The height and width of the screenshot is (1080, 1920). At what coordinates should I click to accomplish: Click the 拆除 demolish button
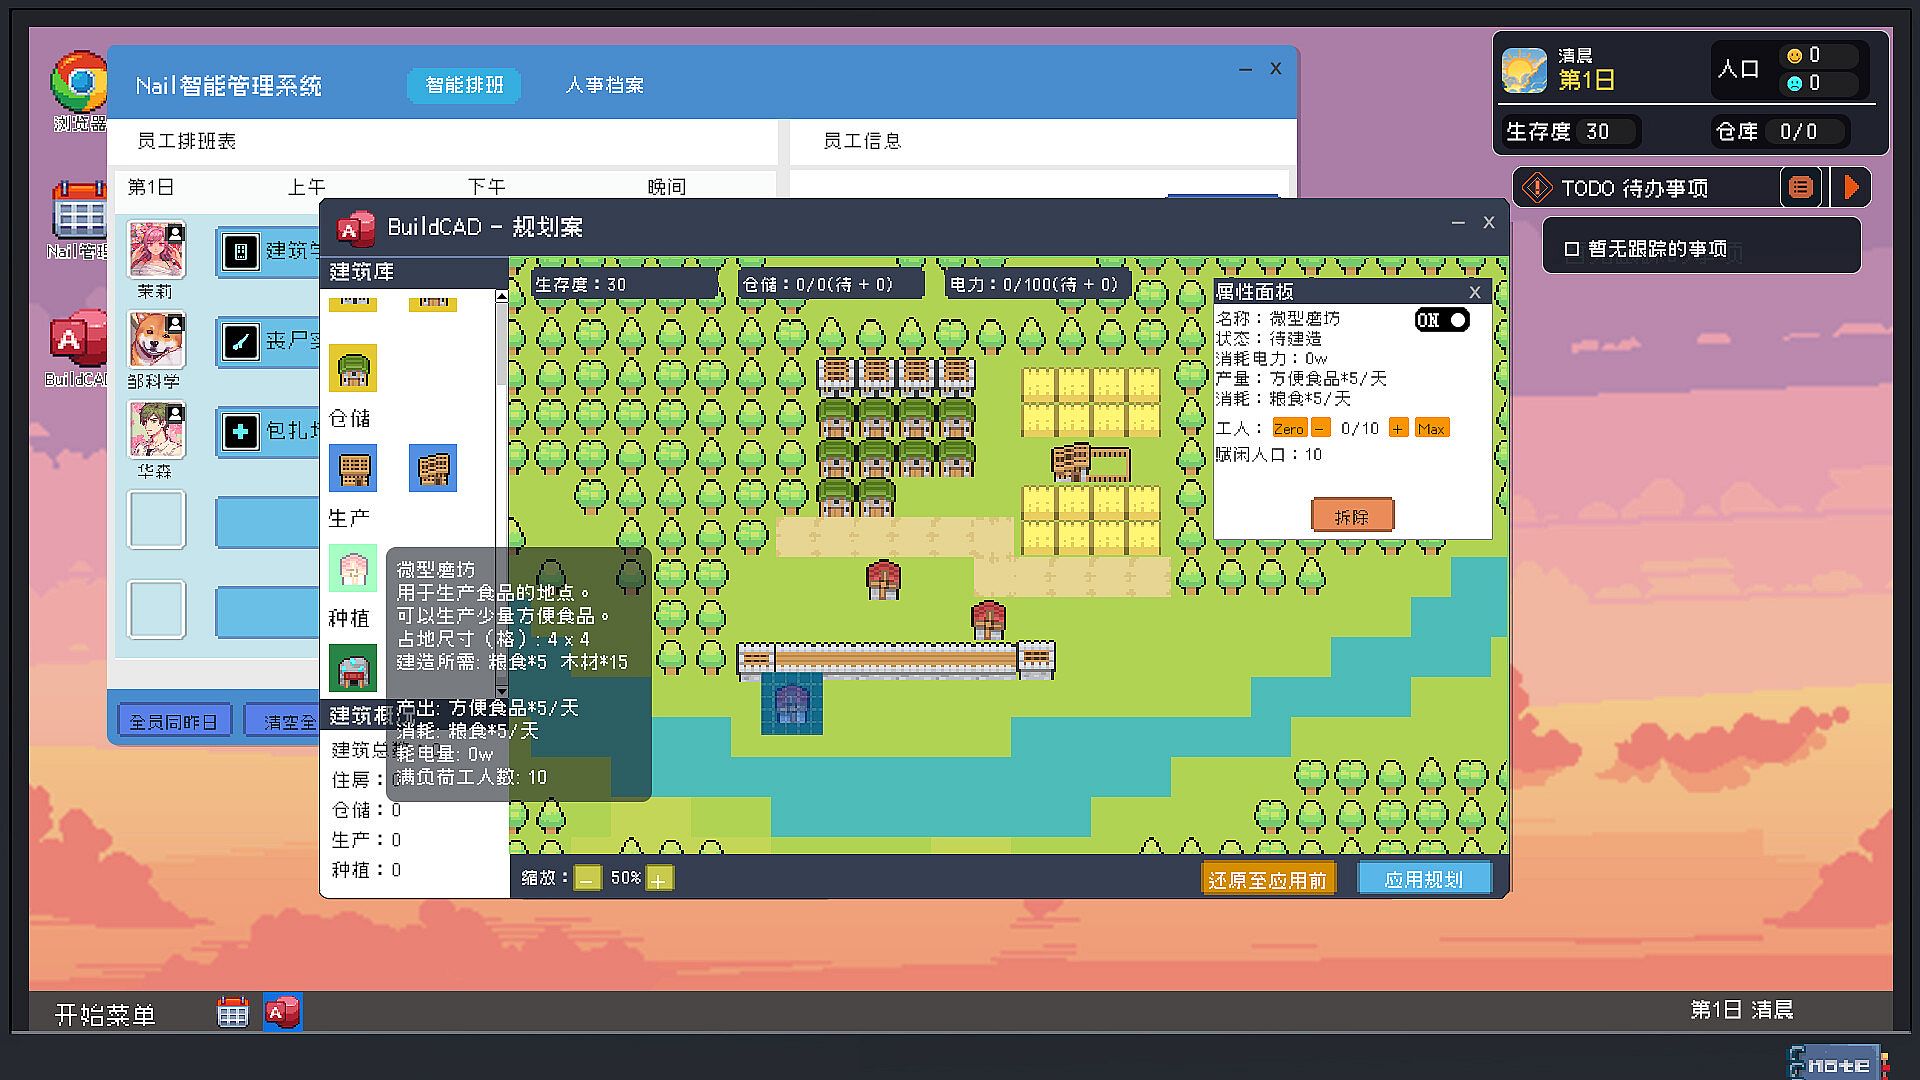(1351, 516)
